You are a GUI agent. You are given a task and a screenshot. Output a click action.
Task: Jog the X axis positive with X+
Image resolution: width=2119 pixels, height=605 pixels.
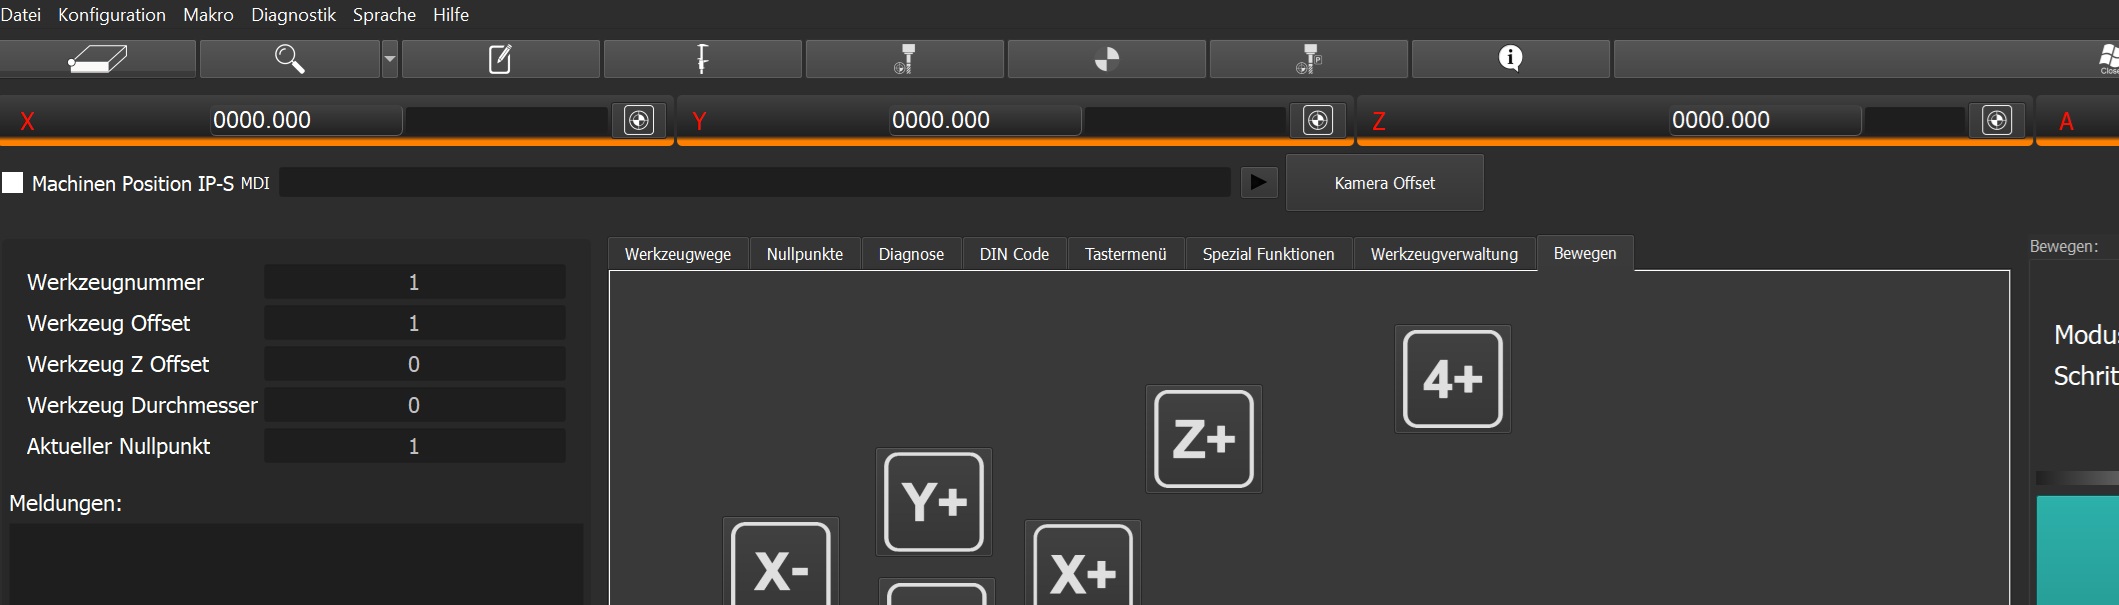tap(1083, 564)
